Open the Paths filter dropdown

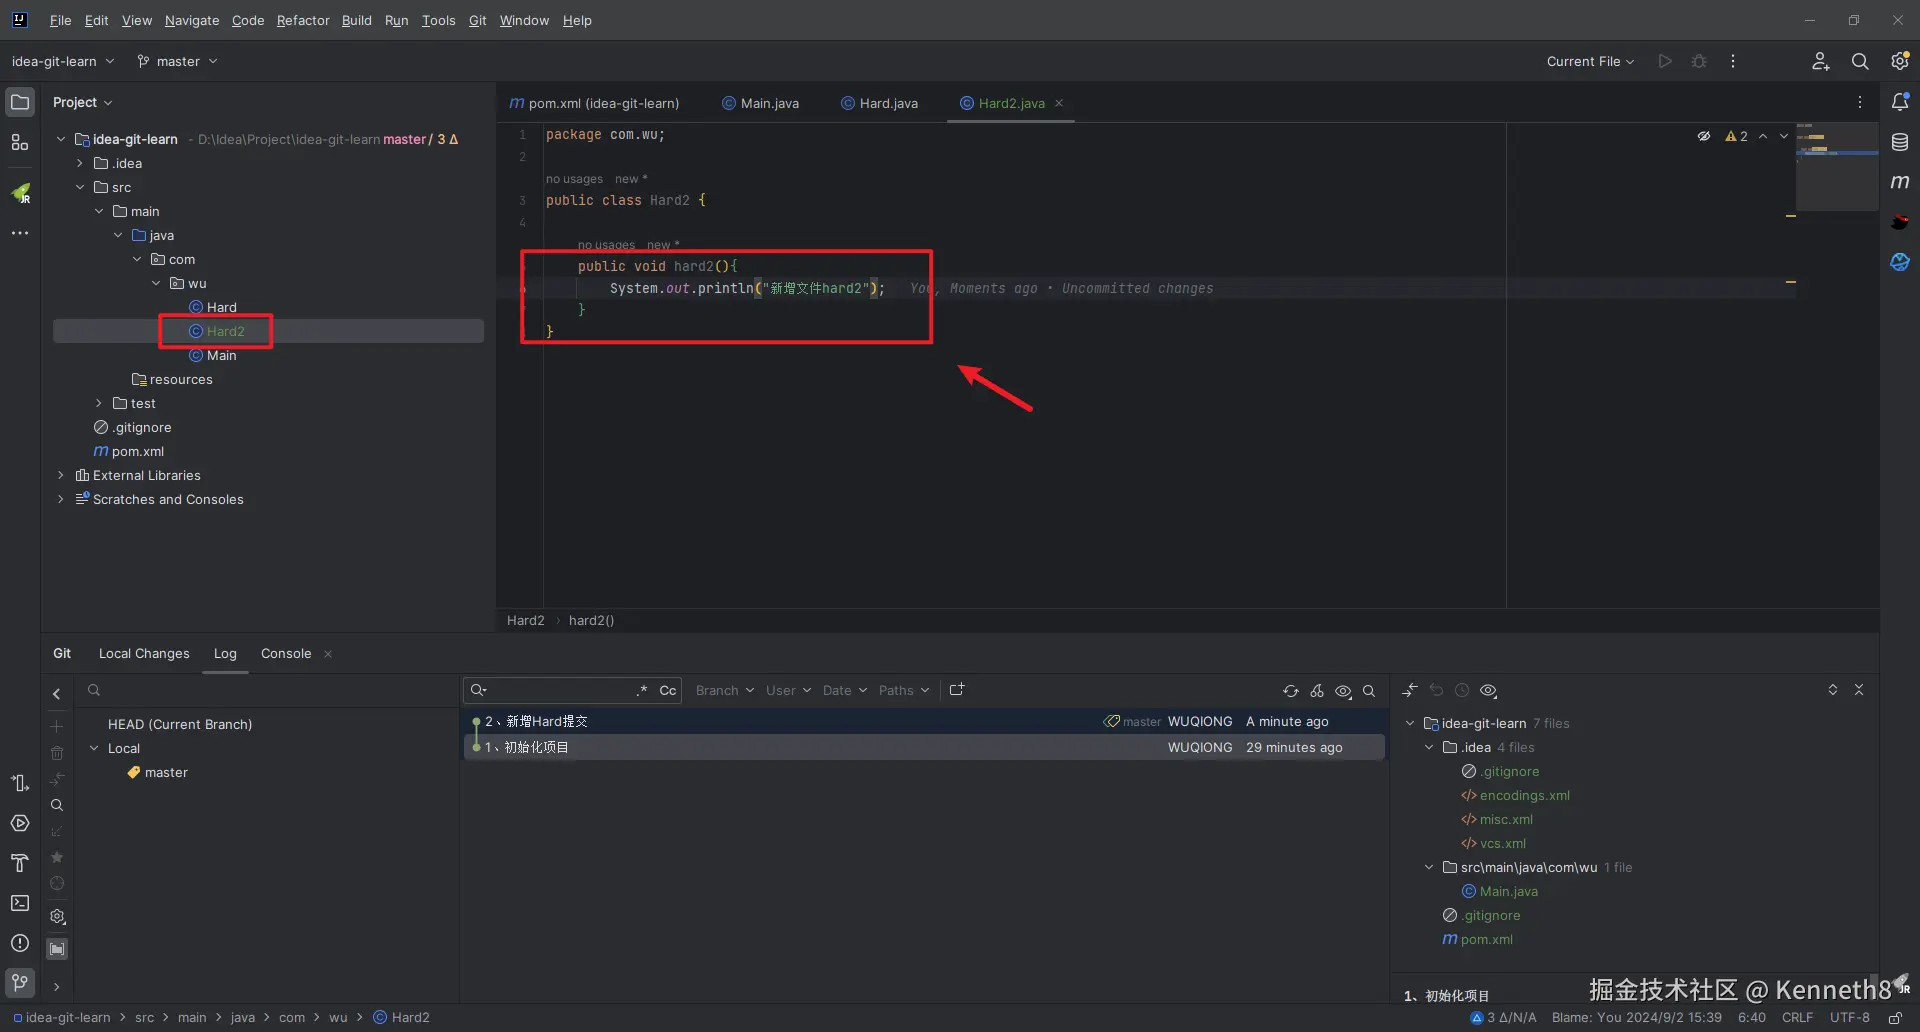904,690
